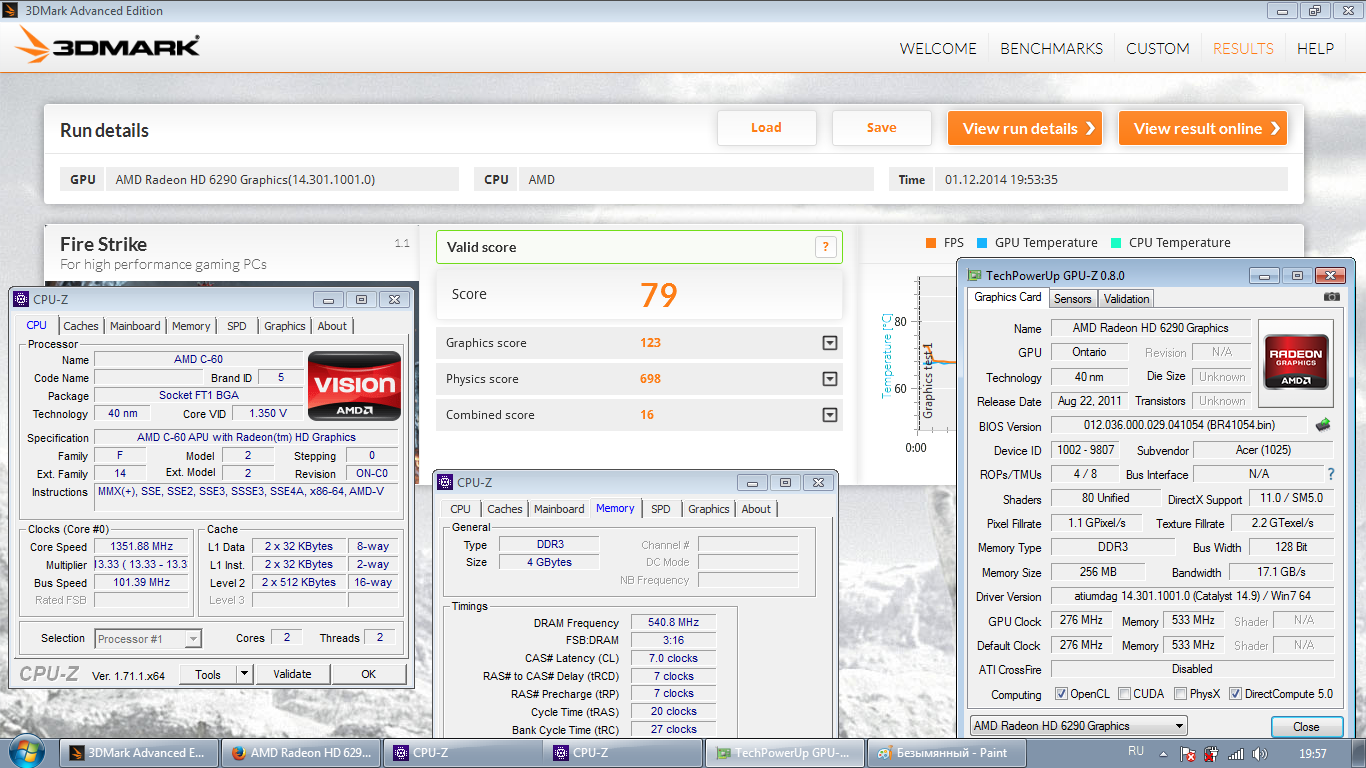Open the SPD tab in the CPU-Z processor window
This screenshot has height=768, width=1366.
coord(237,326)
